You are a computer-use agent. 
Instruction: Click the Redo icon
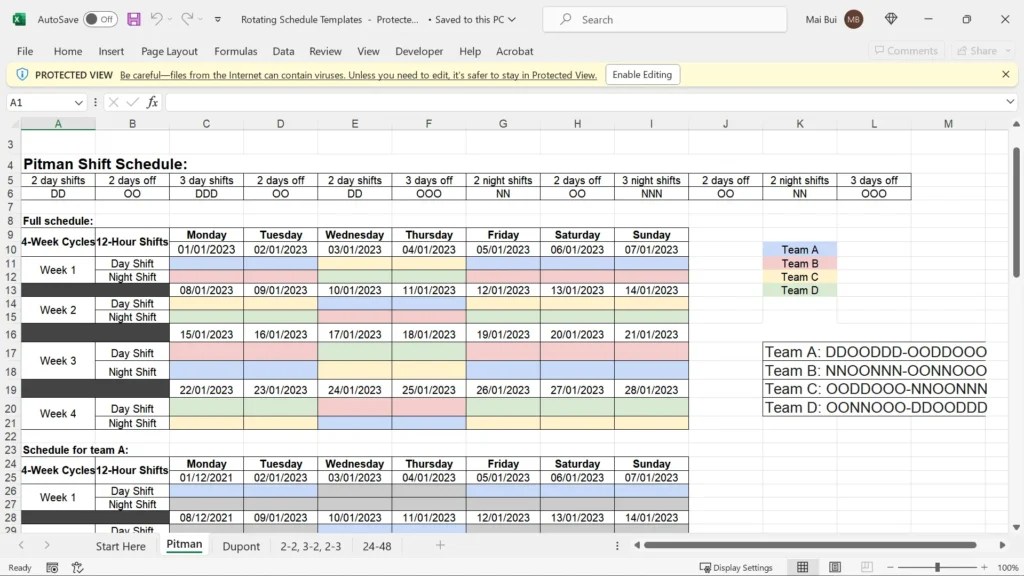[188, 19]
